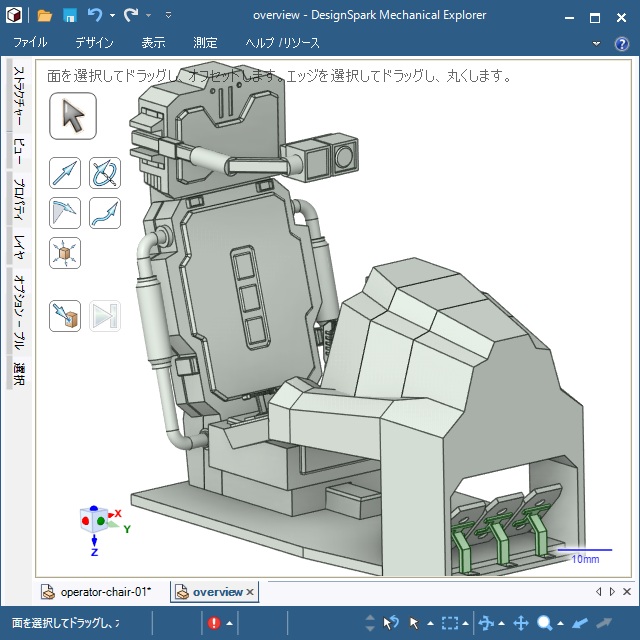Activate the Zoom magnifier tool

click(x=544, y=623)
